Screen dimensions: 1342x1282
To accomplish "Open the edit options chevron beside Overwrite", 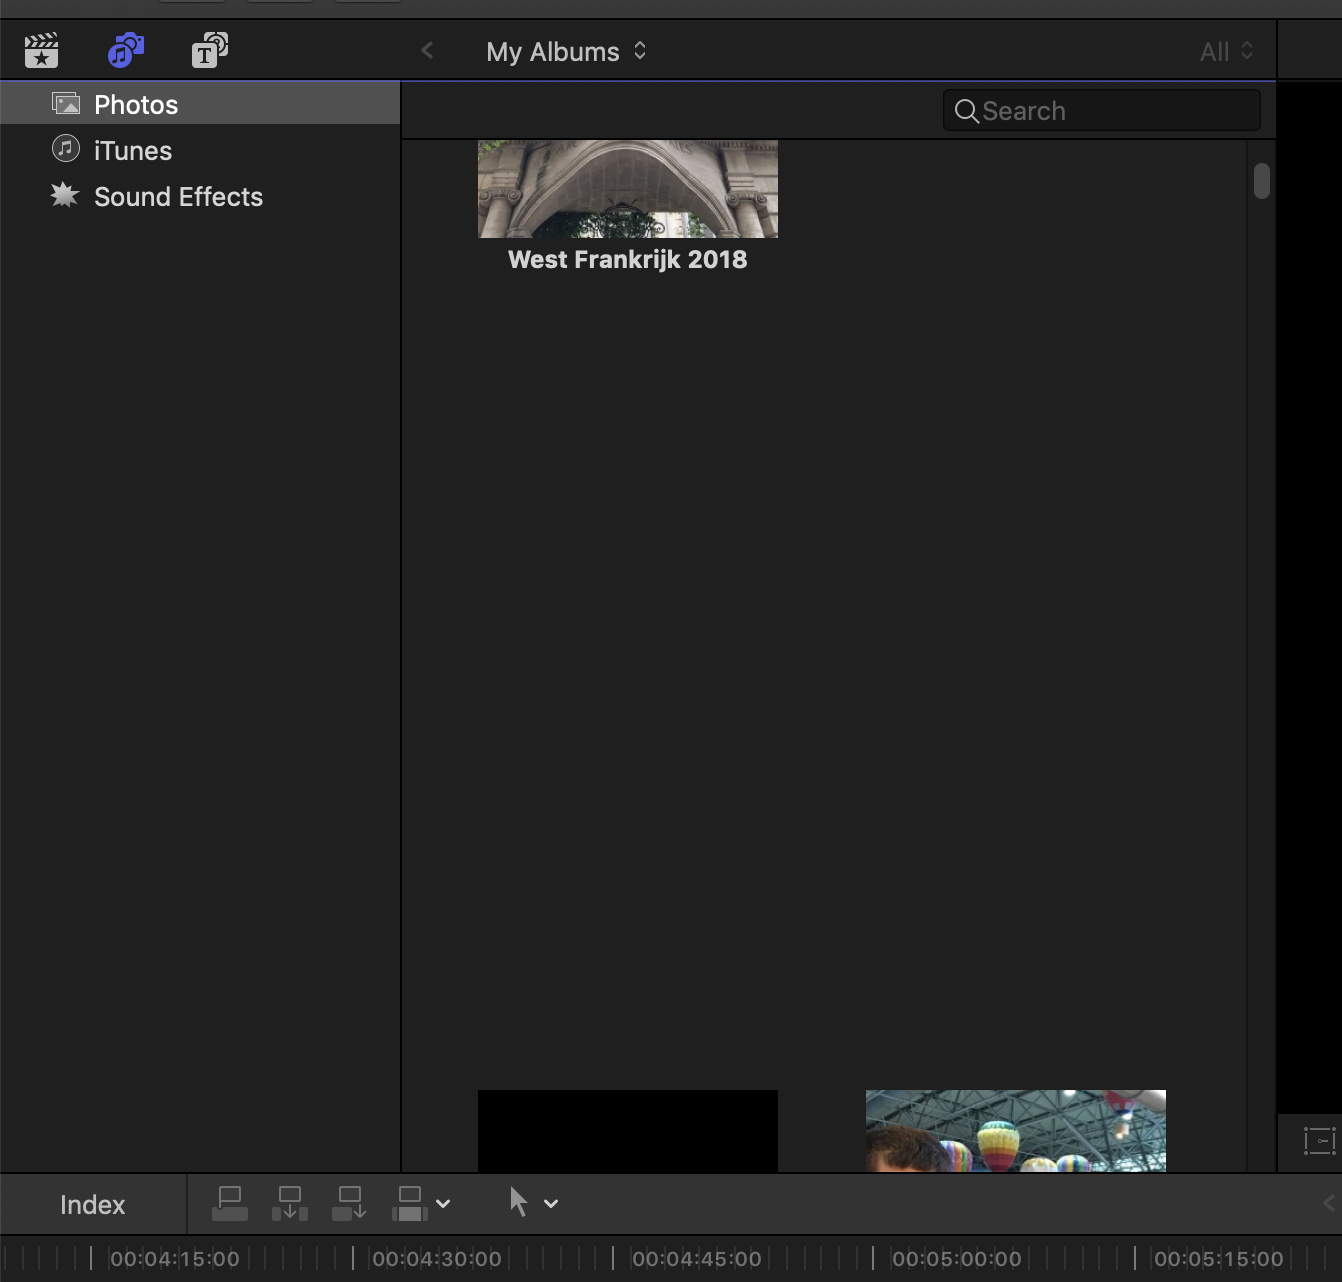I will tap(443, 1204).
